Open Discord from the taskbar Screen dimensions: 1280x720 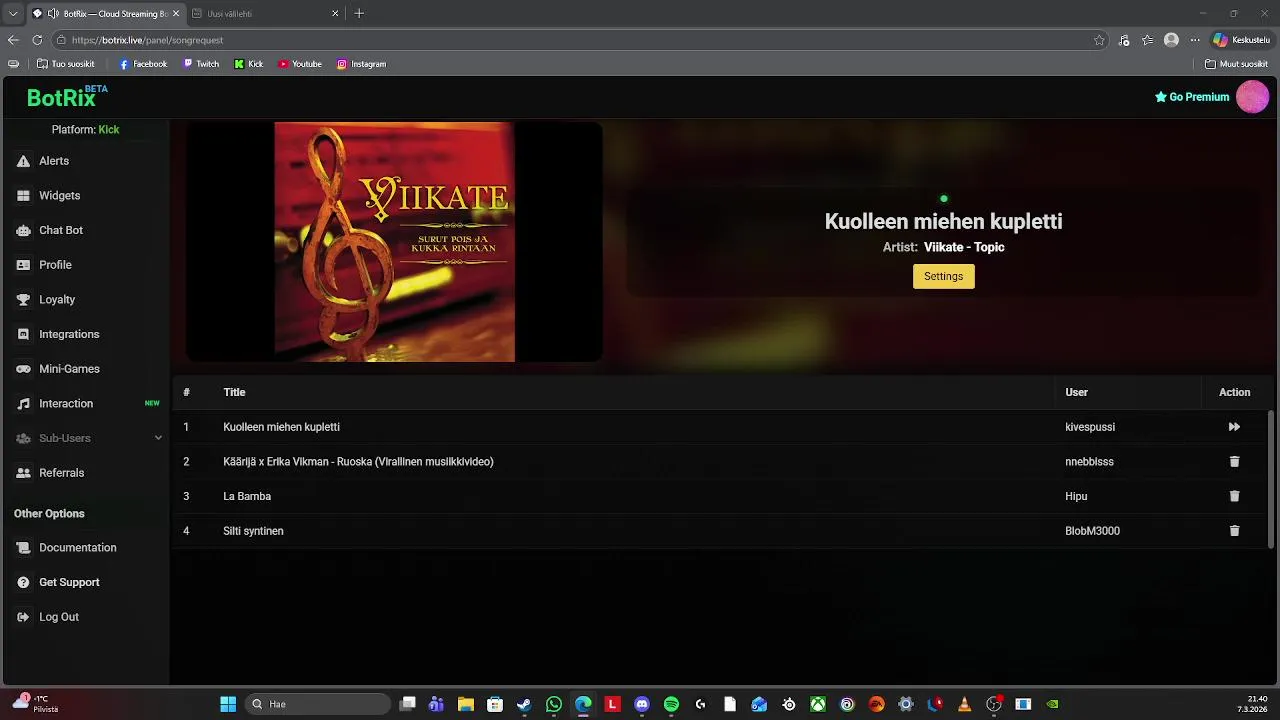(642, 704)
